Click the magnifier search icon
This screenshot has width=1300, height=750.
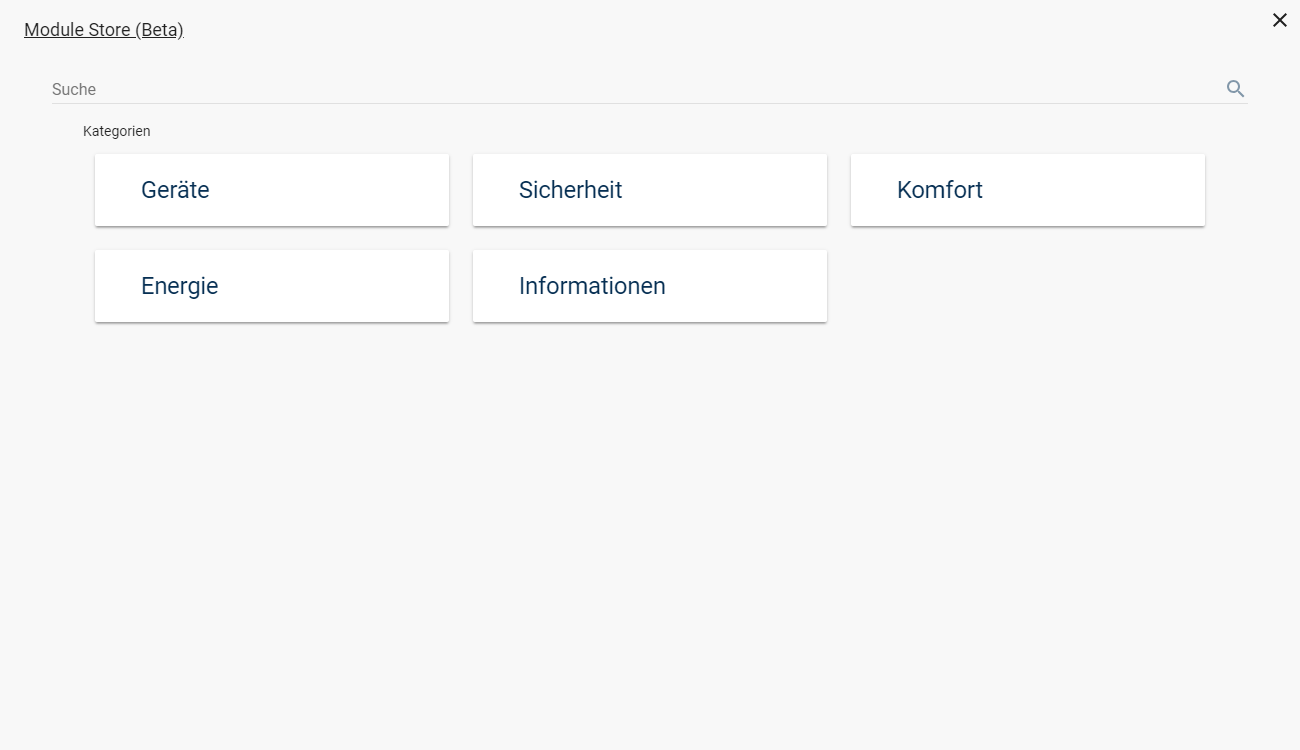[x=1235, y=89]
